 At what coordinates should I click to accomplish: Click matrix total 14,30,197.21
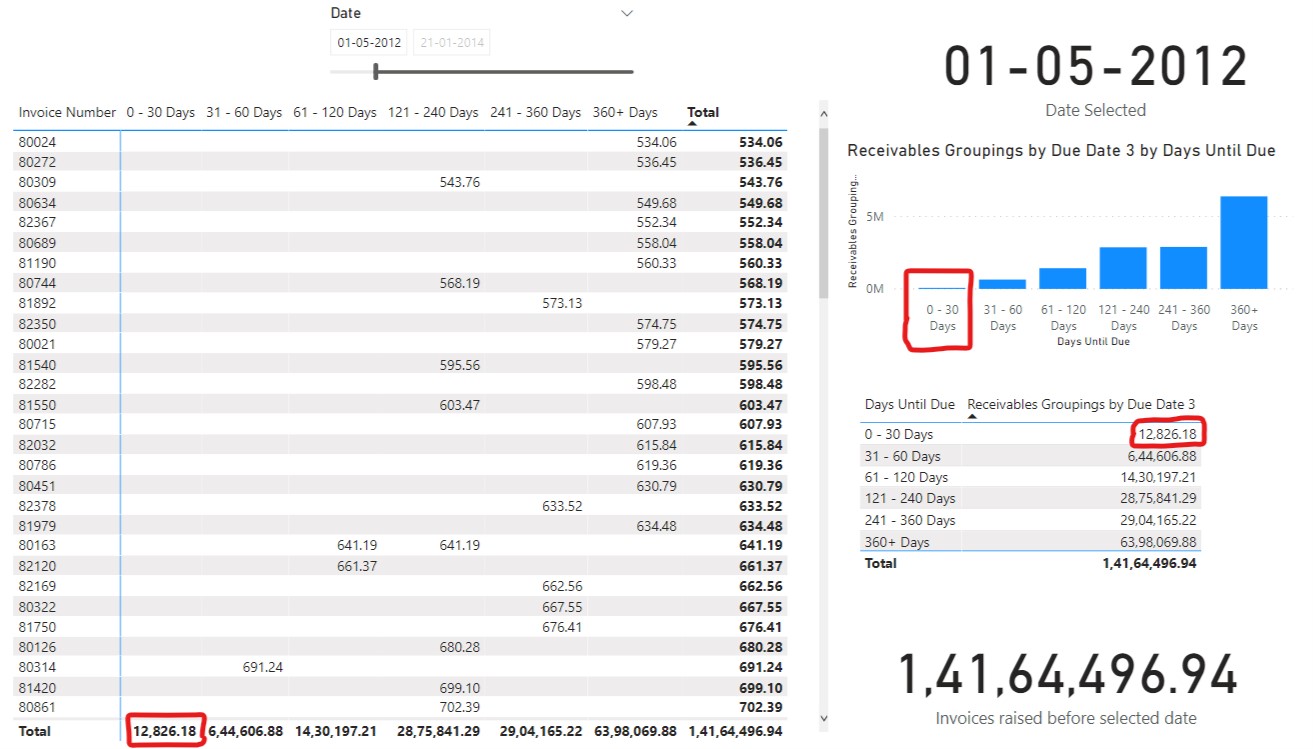pos(336,731)
